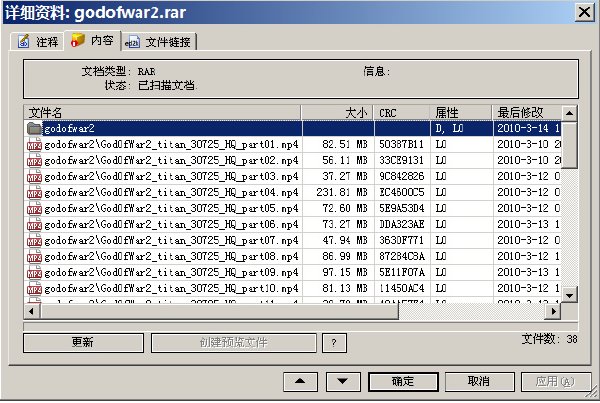The height and width of the screenshot is (403, 600).
Task: Click MP4 icon of part03.mp4 row
Action: [x=34, y=177]
